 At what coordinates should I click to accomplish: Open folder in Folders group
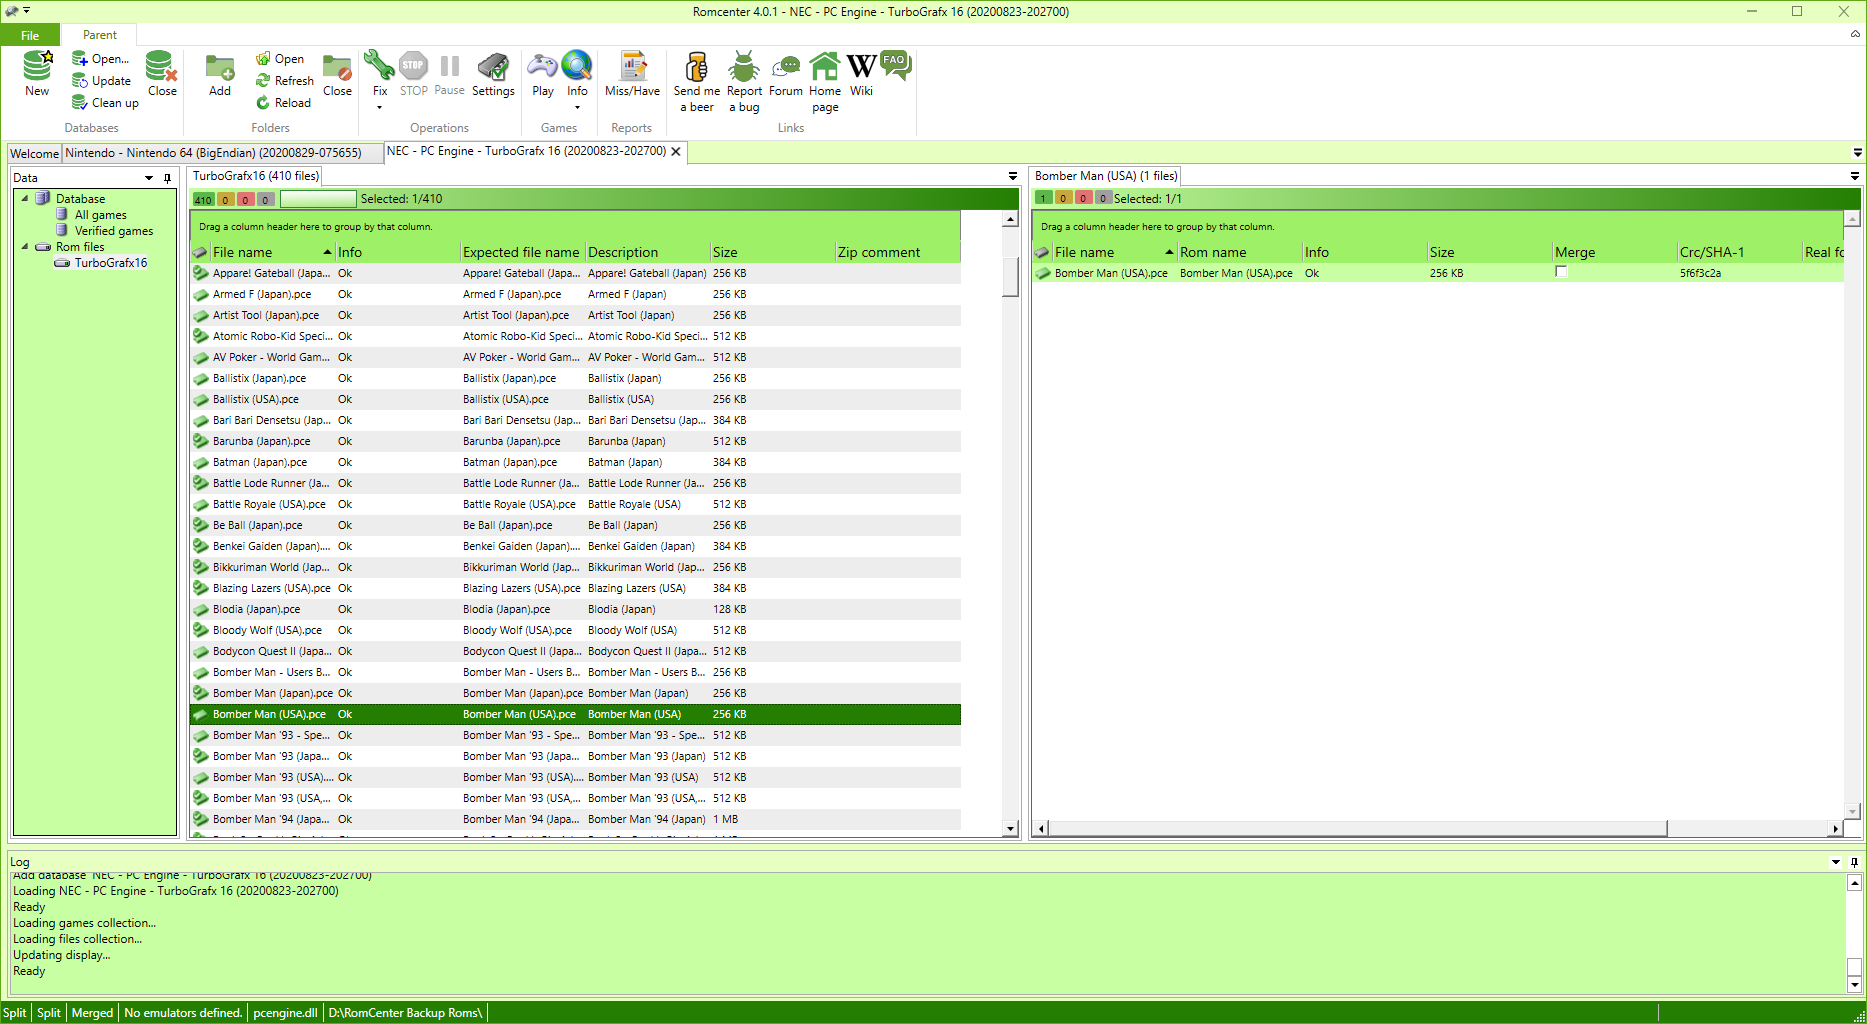[279, 59]
